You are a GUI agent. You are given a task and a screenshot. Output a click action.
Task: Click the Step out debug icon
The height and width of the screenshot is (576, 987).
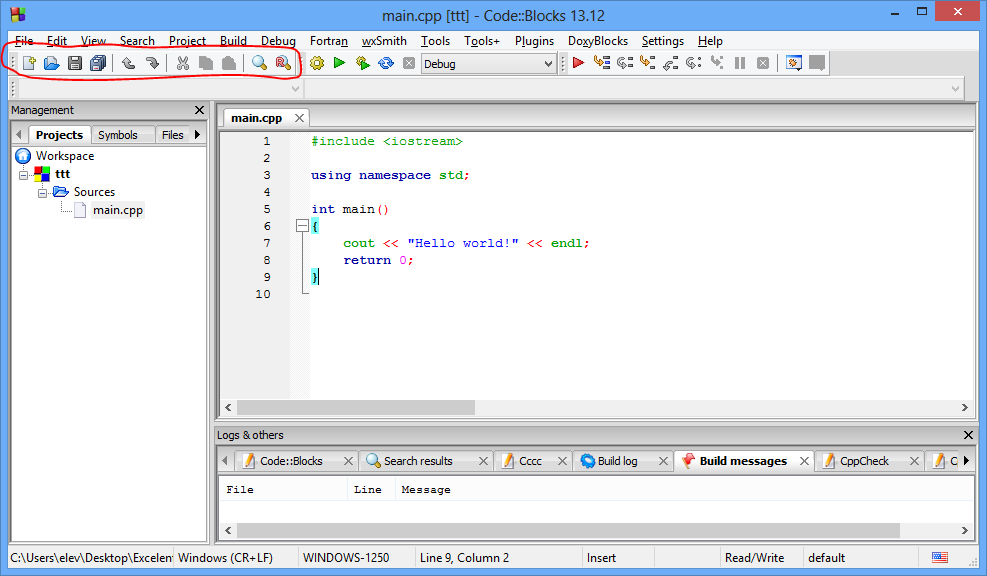pos(670,63)
